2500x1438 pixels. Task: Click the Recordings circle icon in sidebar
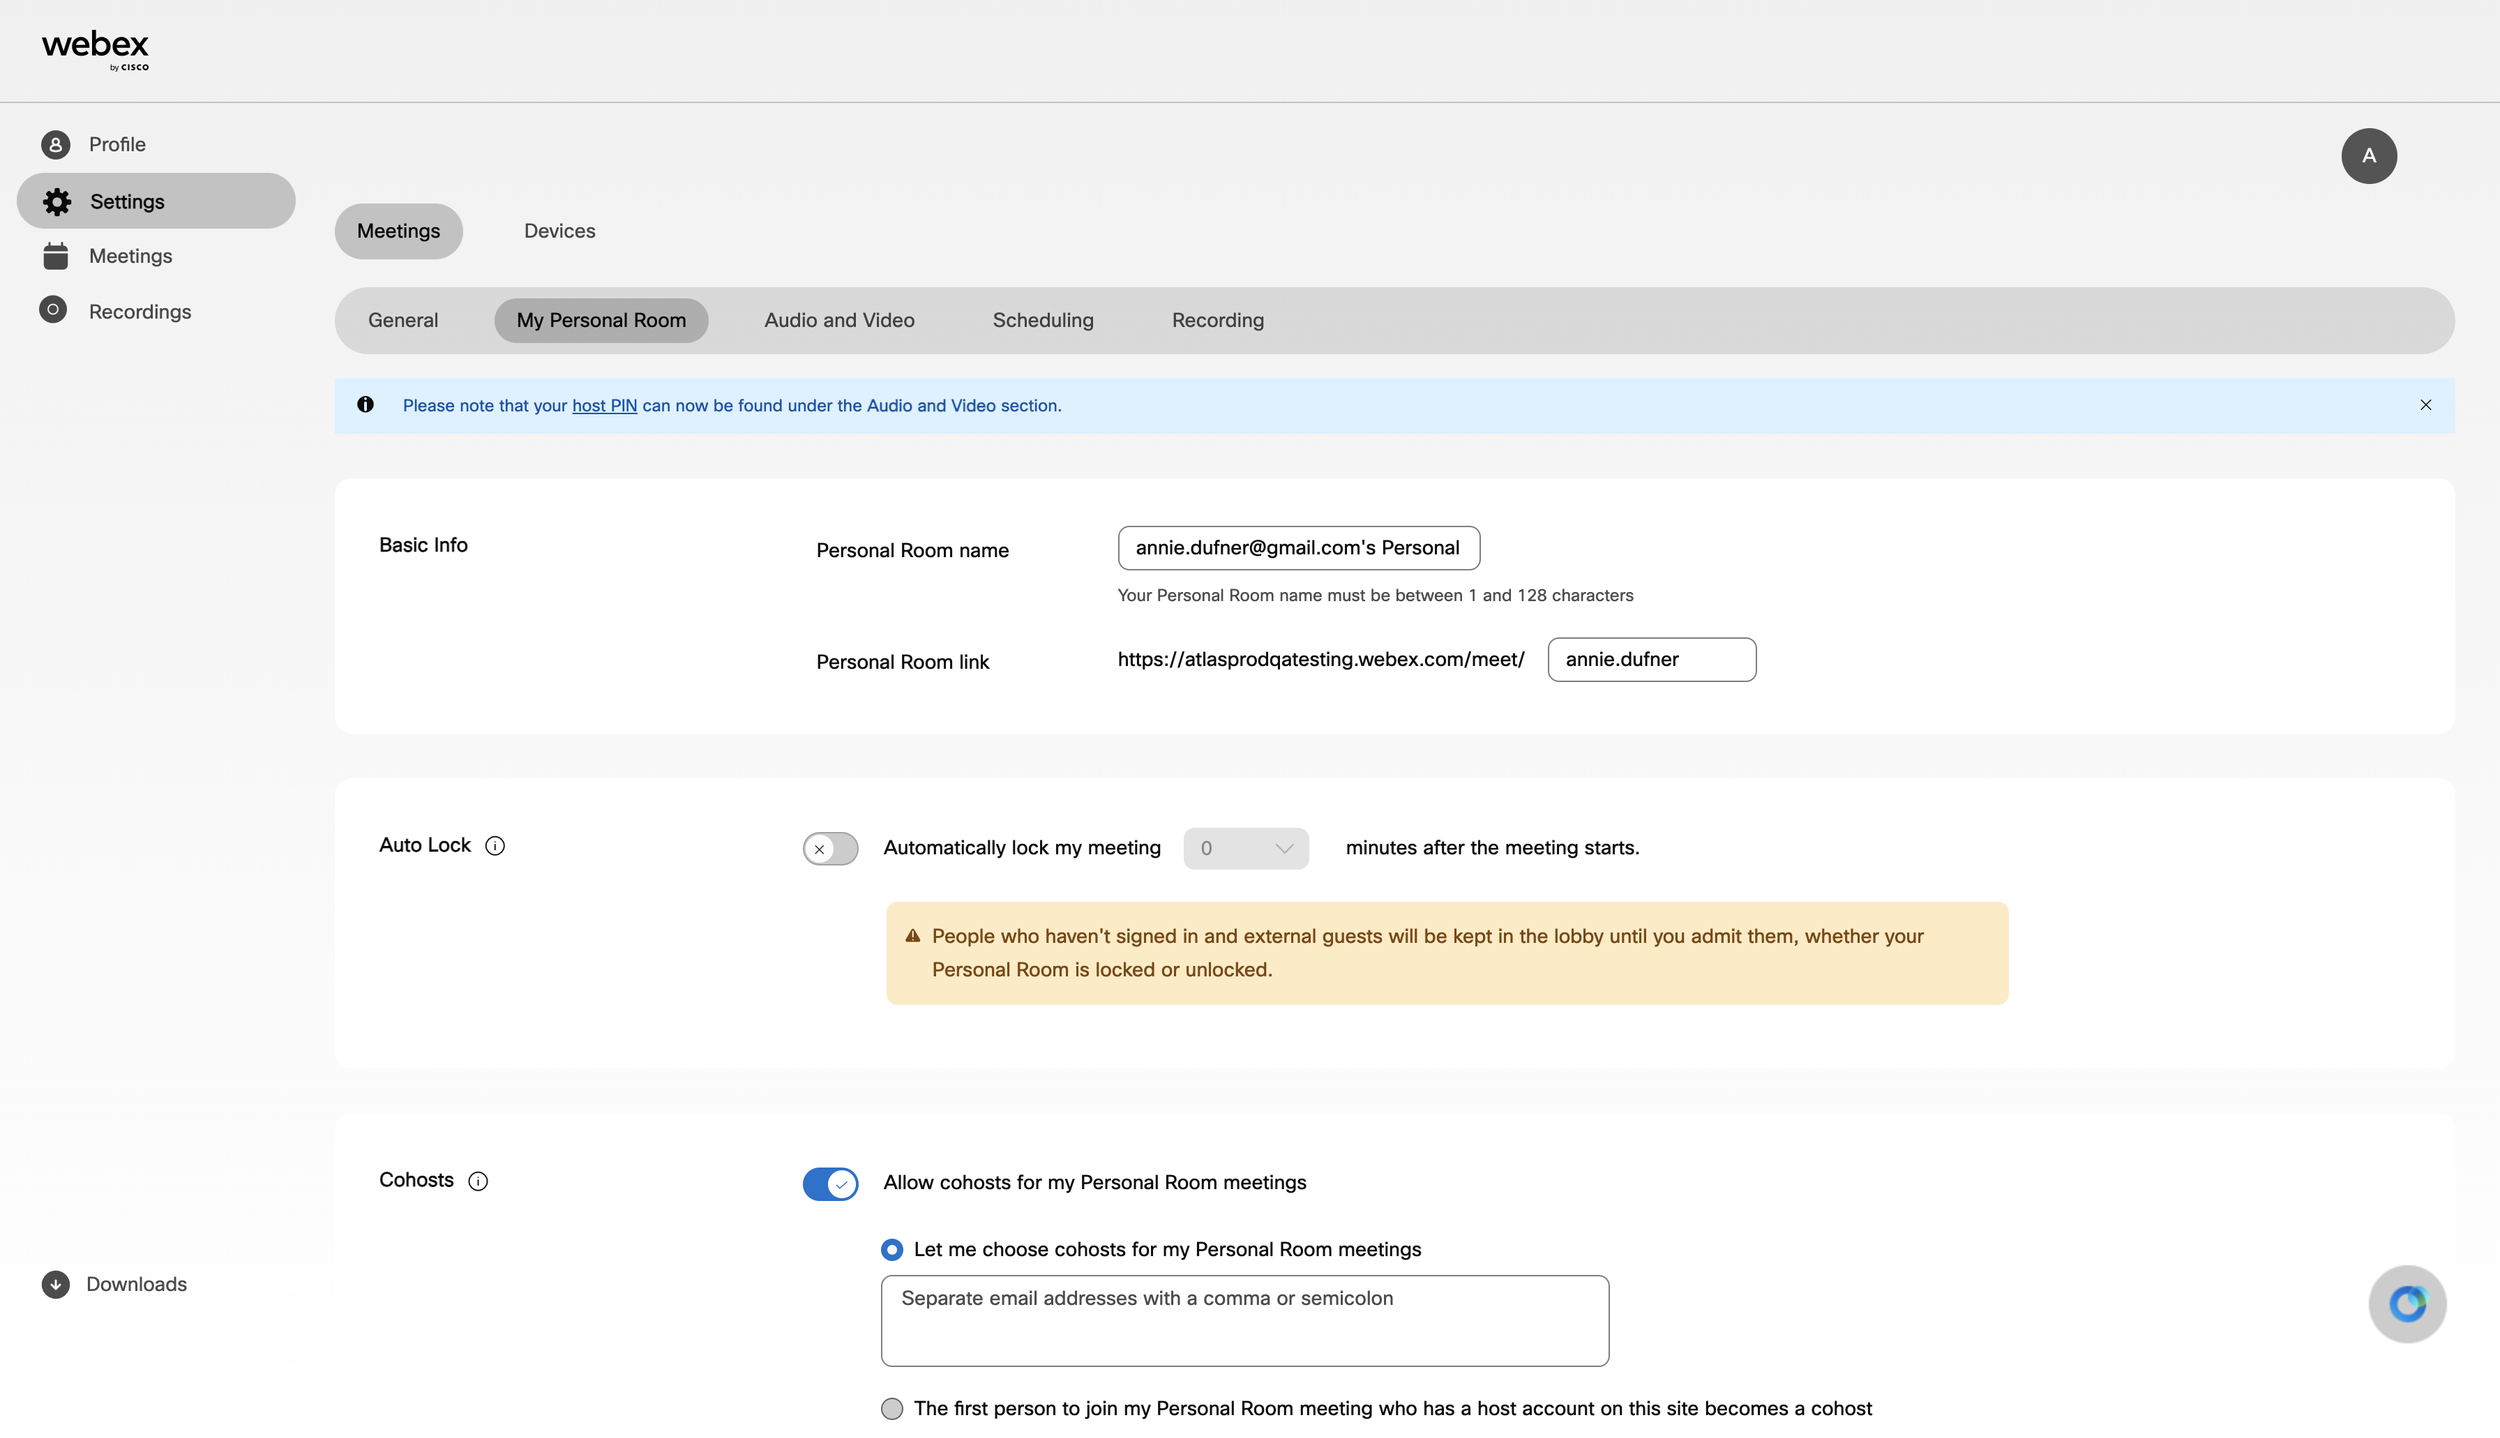(53, 310)
